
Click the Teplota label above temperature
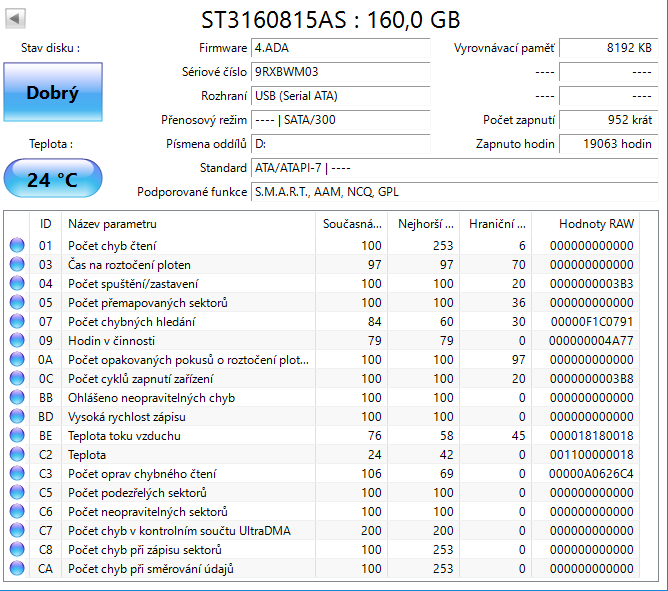51,144
